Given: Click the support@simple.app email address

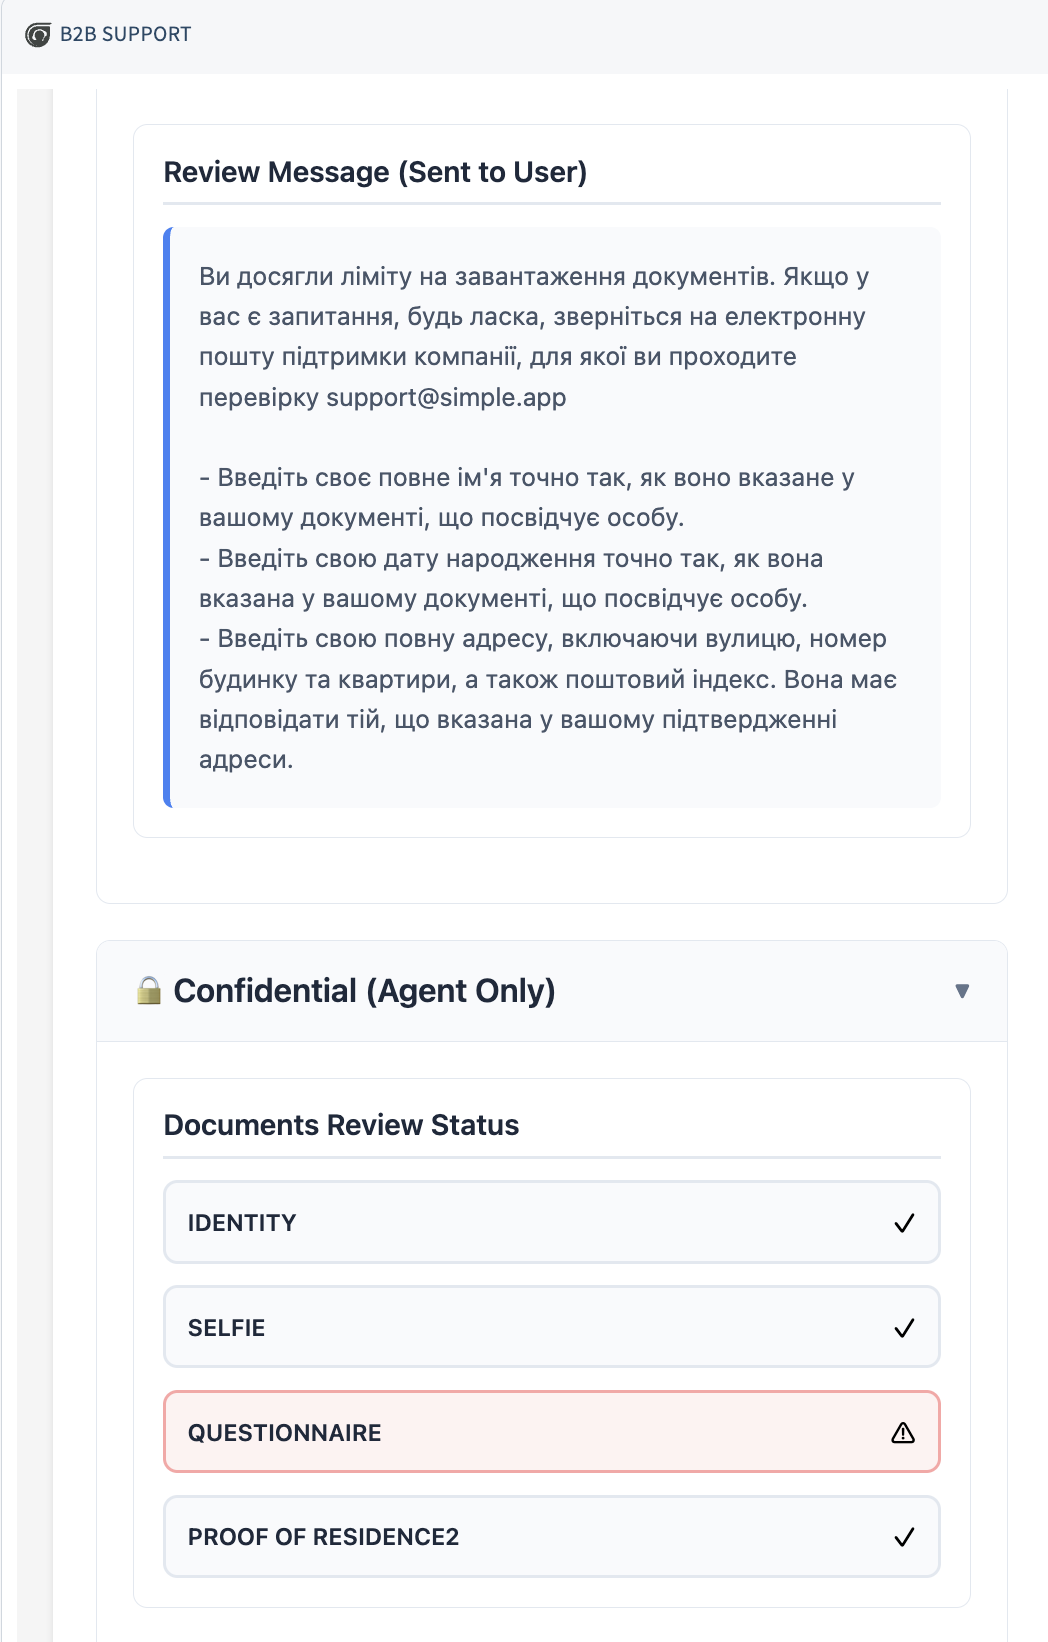Looking at the screenshot, I should pyautogui.click(x=446, y=398).
